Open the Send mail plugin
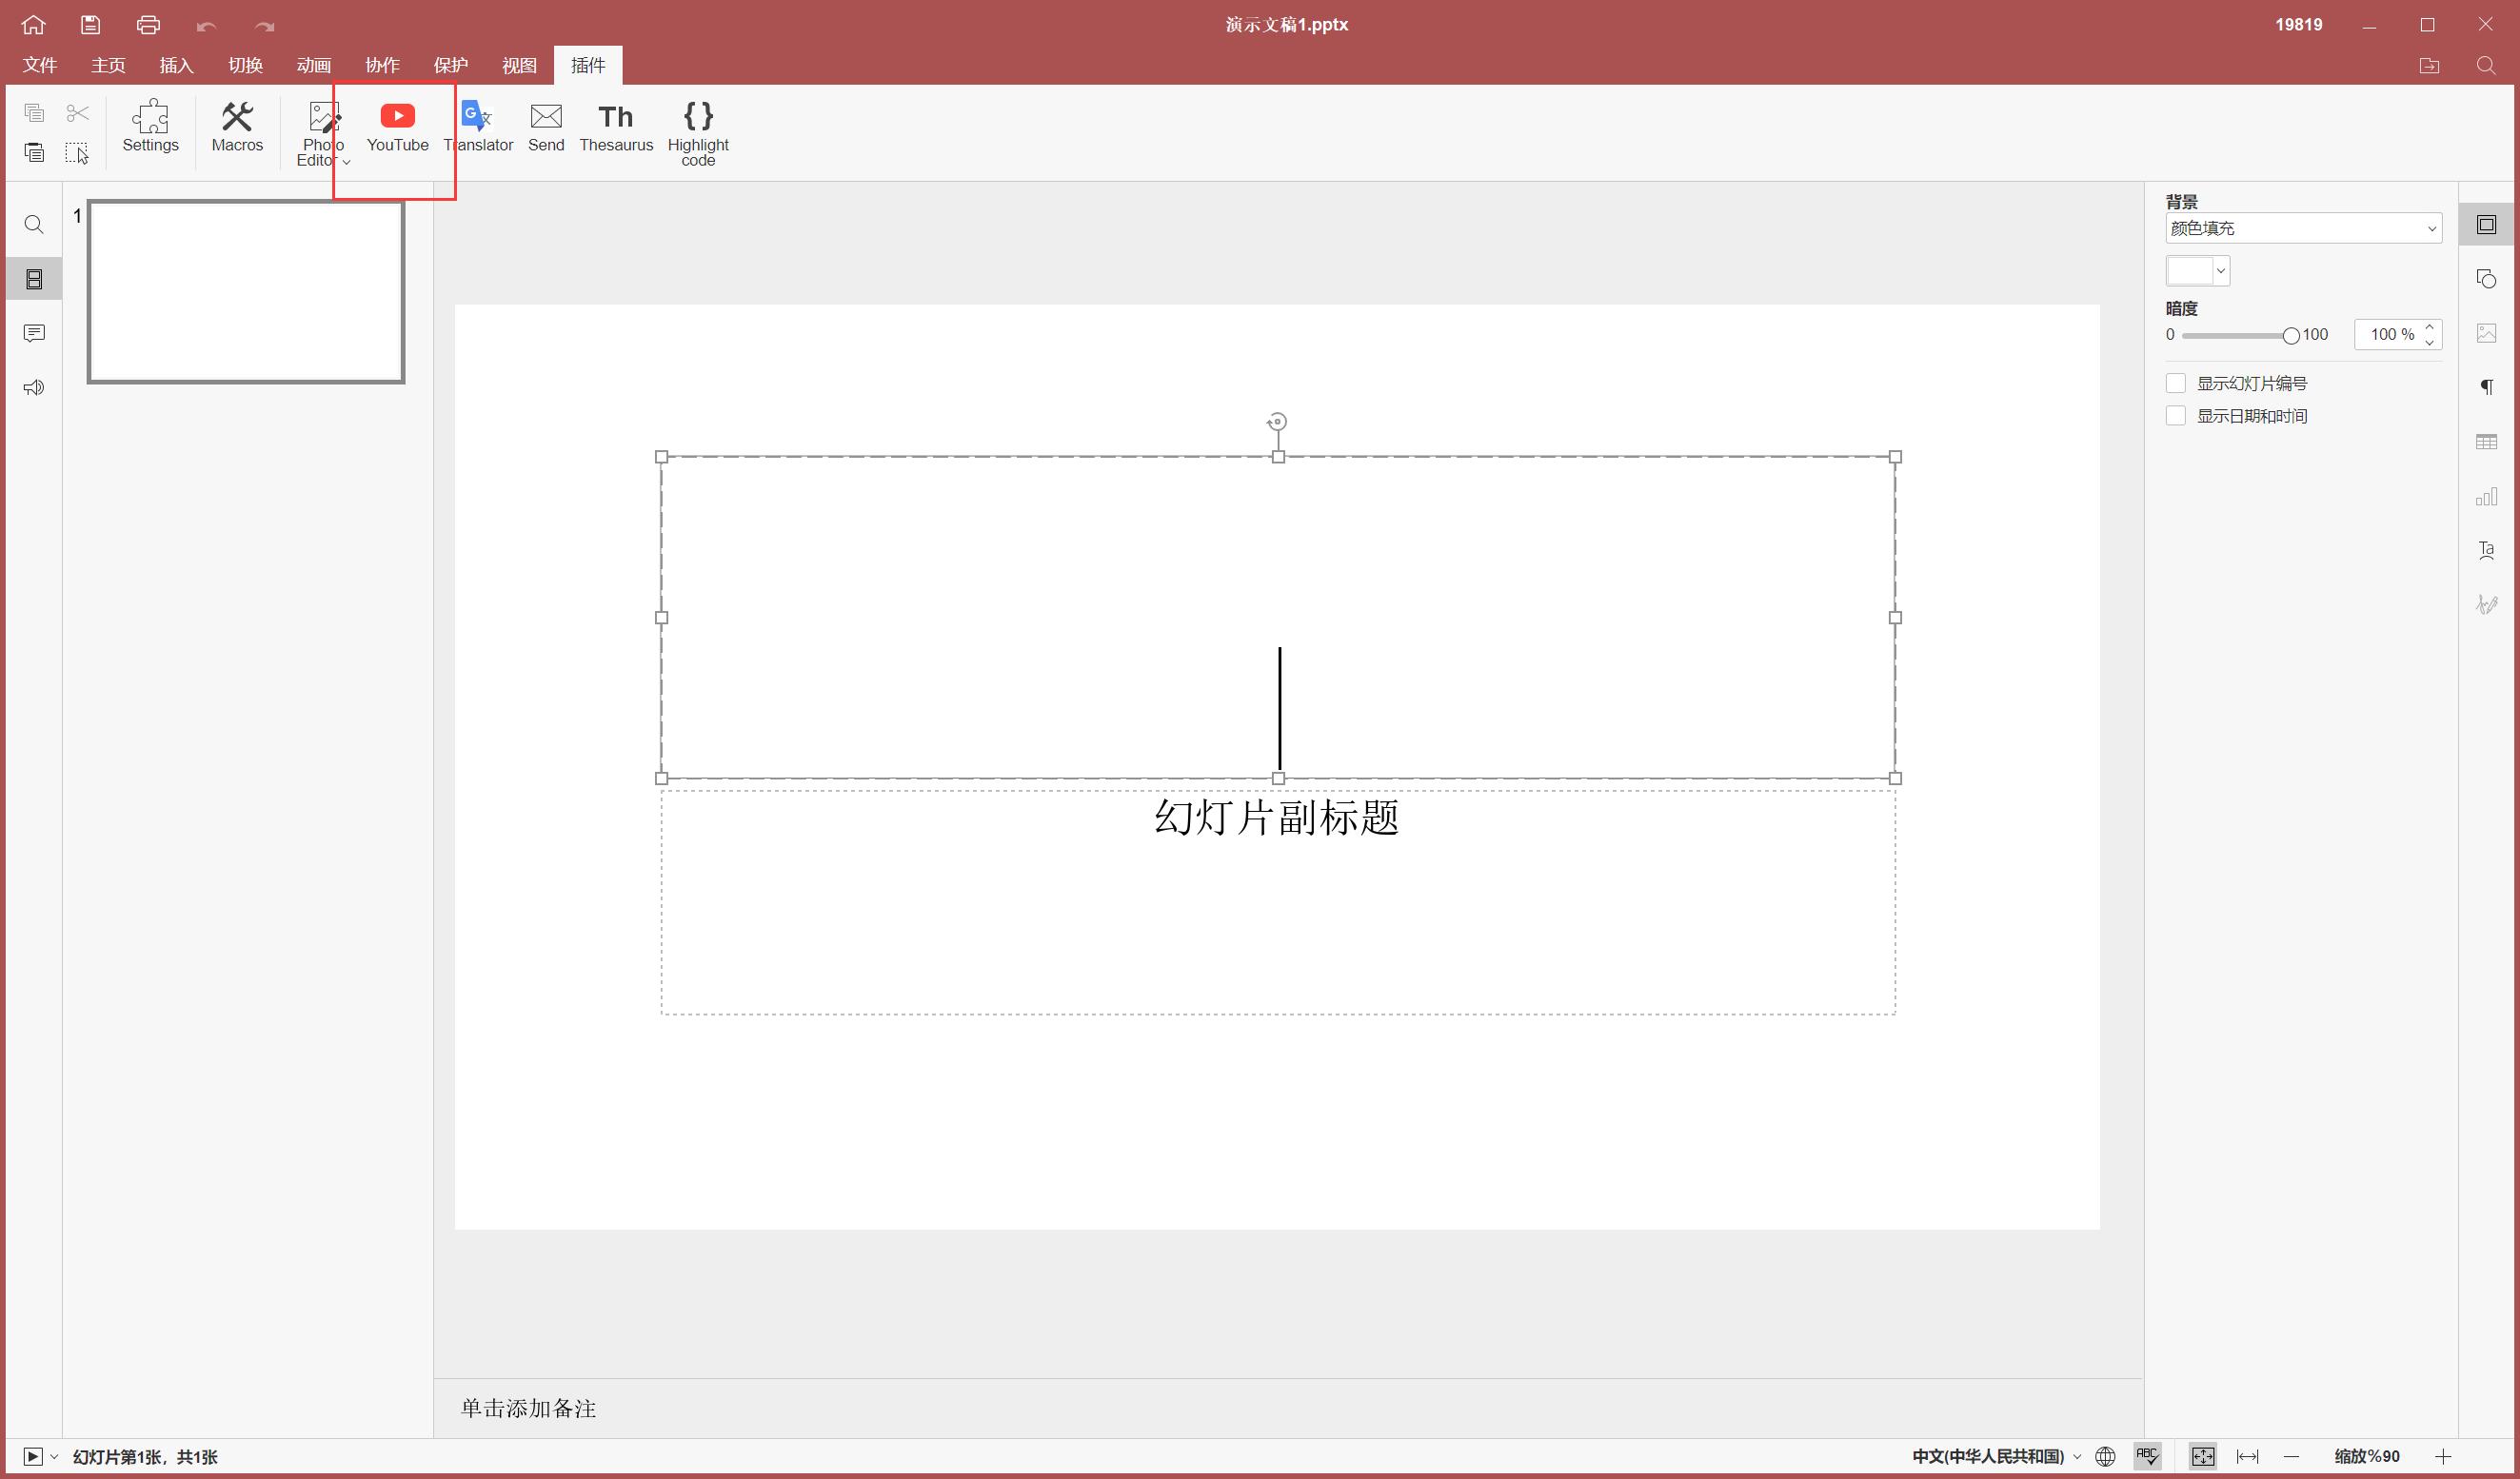 coord(546,128)
